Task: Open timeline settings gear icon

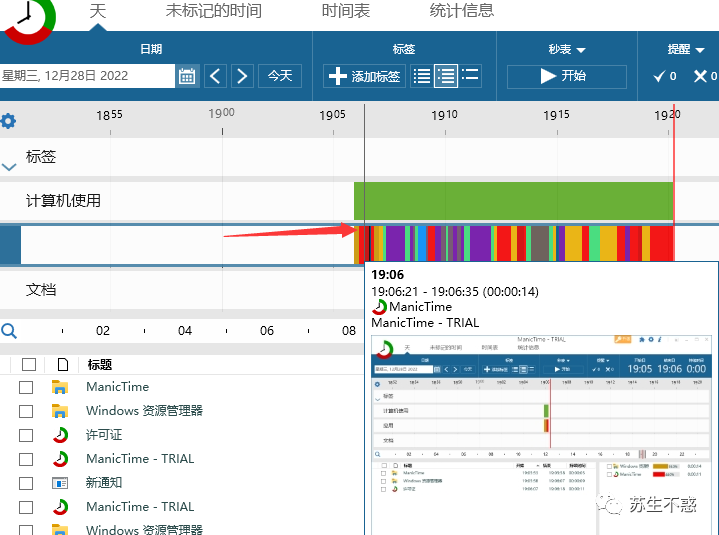Action: [x=8, y=121]
